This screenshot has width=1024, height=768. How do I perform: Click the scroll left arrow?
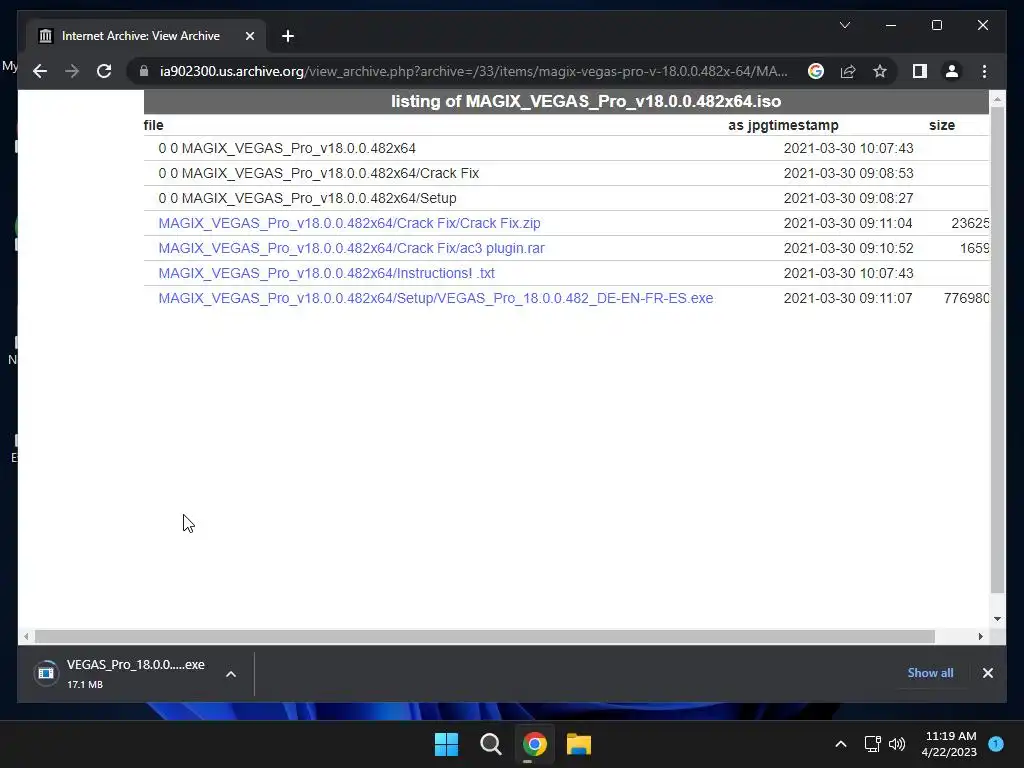click(25, 636)
